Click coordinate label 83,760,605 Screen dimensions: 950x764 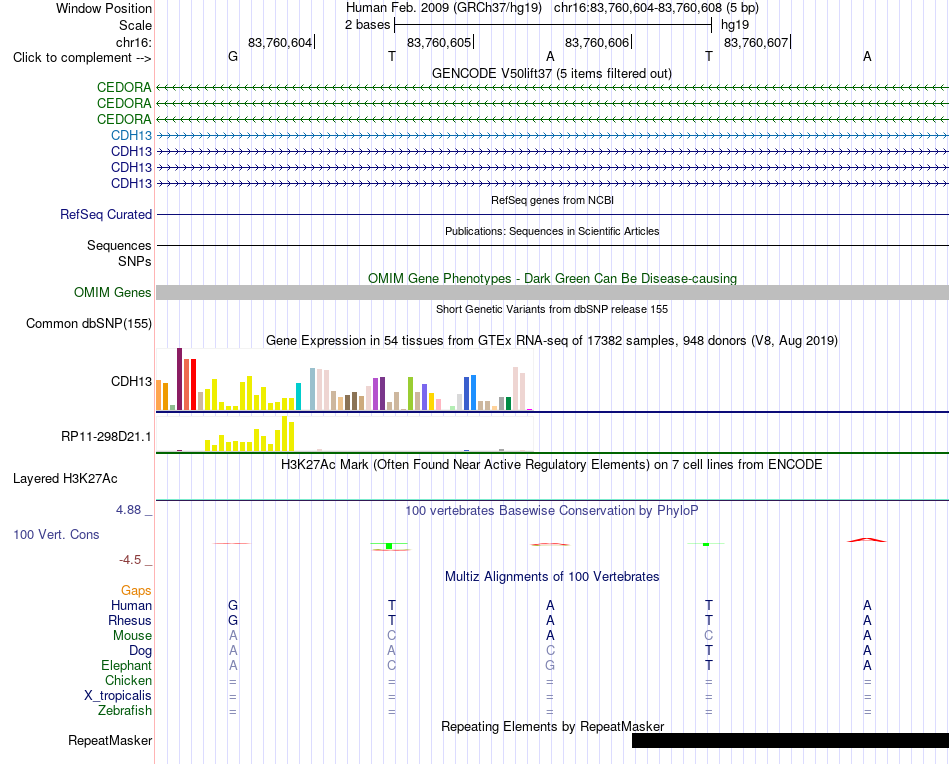(439, 42)
